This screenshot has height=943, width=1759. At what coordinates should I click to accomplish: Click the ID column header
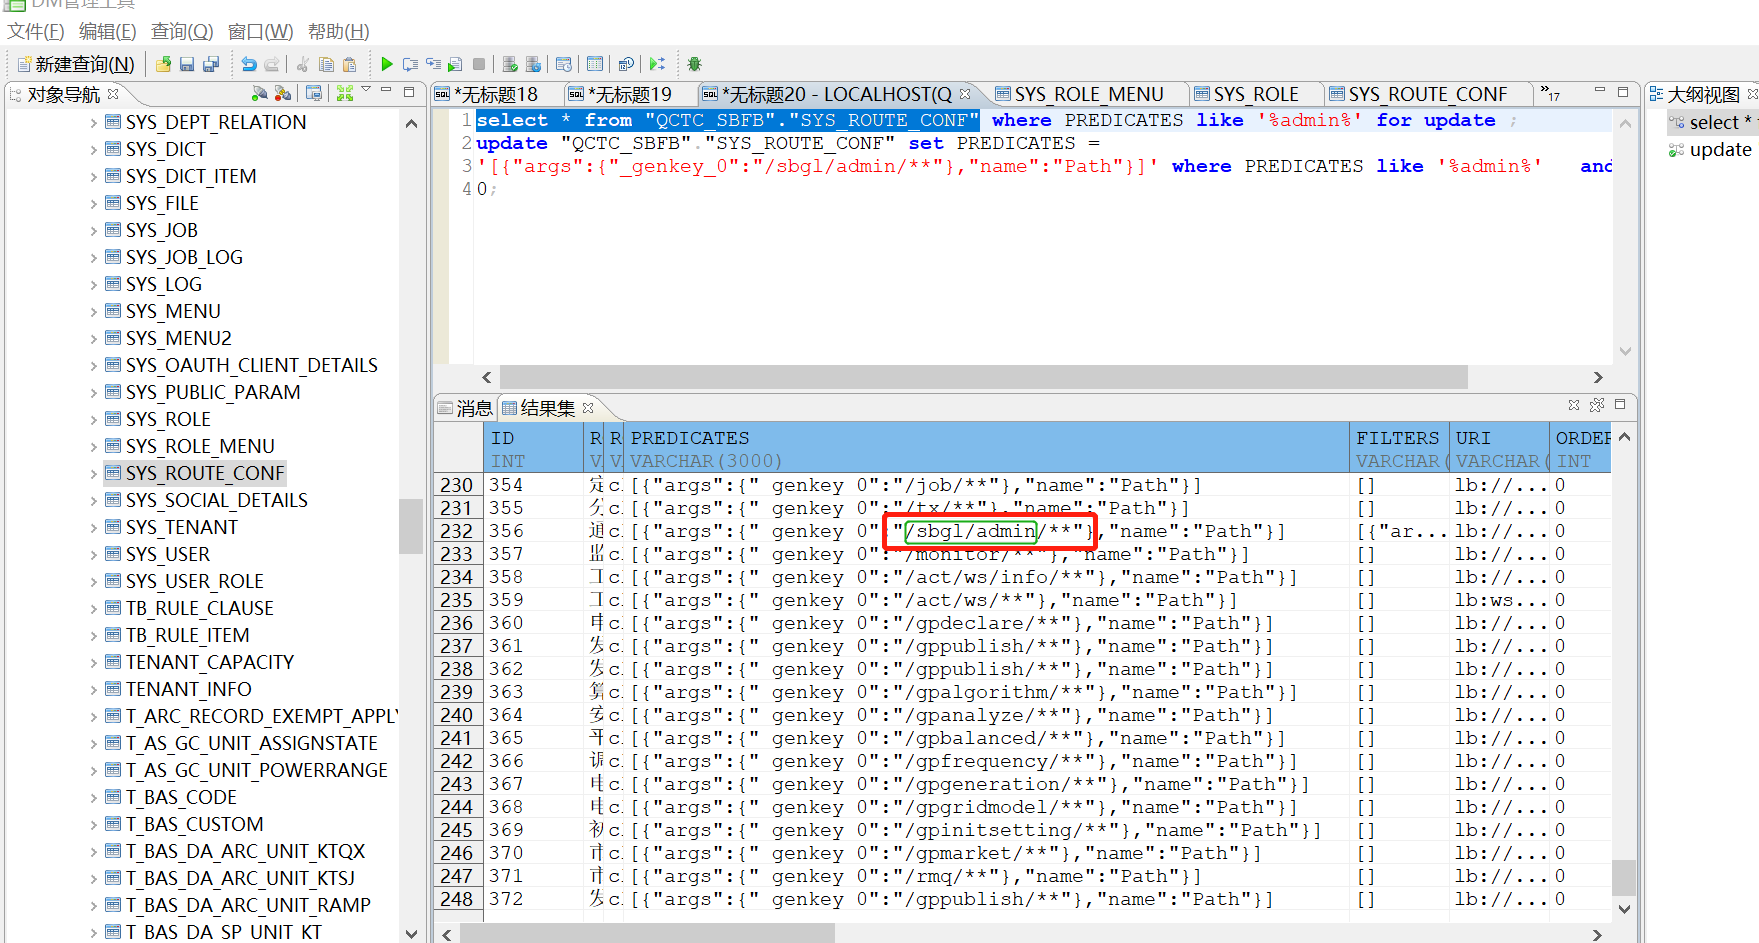tap(534, 448)
